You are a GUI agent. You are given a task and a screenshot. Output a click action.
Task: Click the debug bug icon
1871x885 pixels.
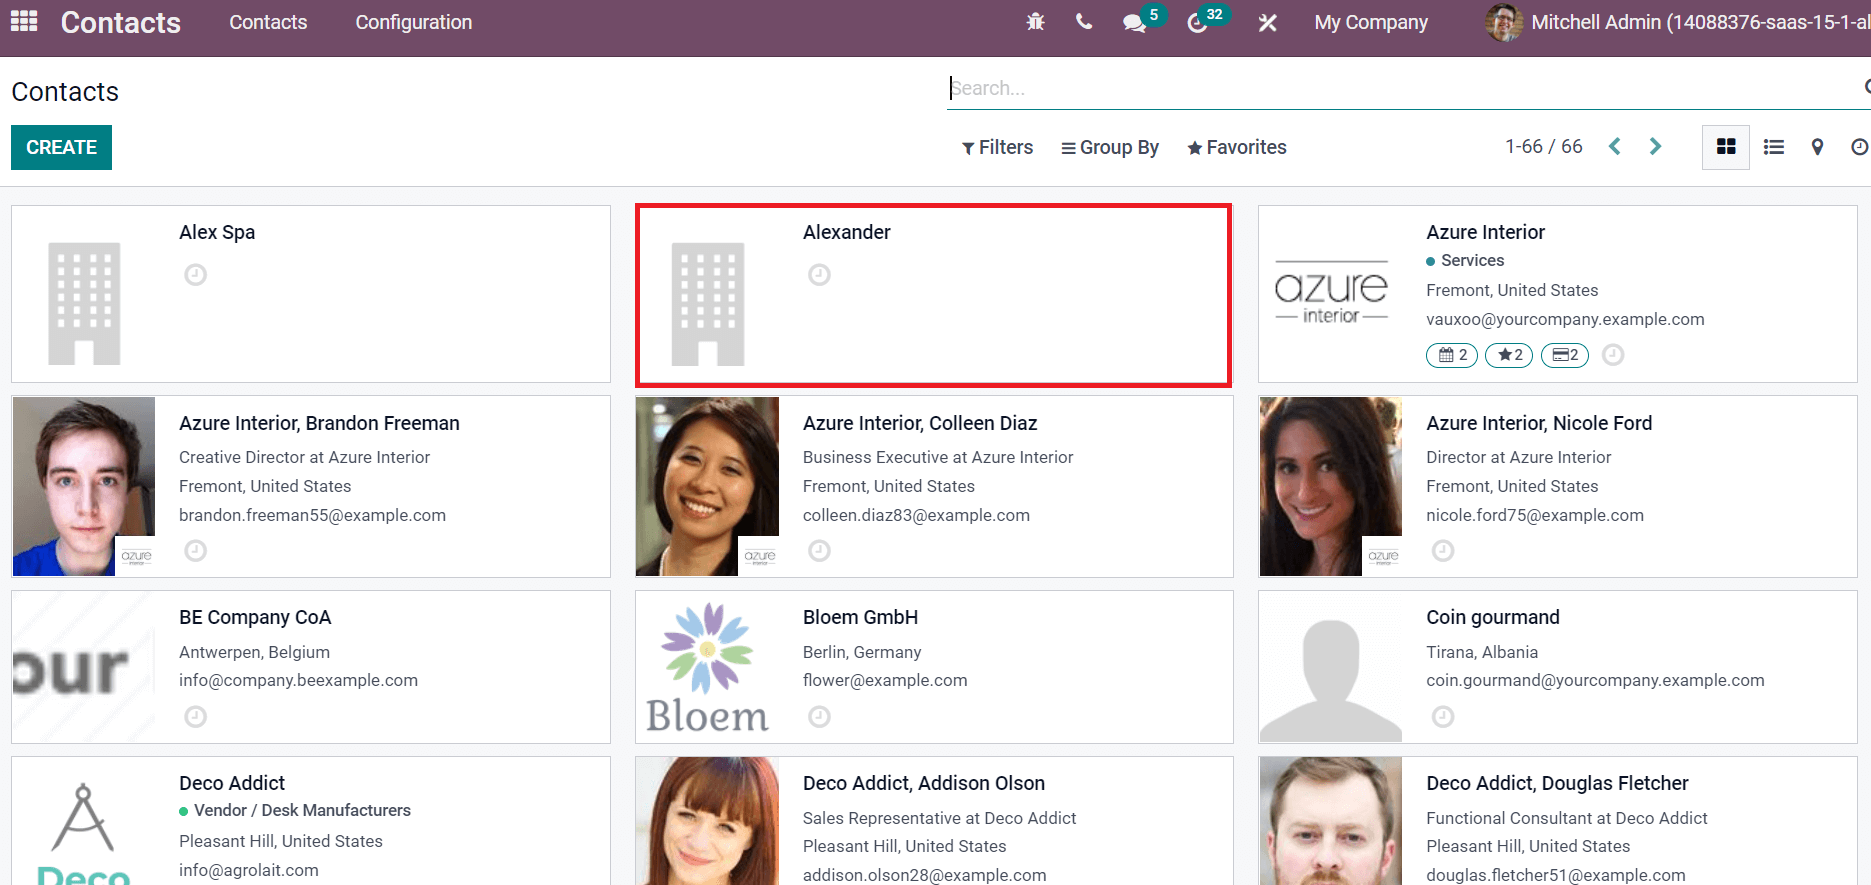[x=1035, y=22]
